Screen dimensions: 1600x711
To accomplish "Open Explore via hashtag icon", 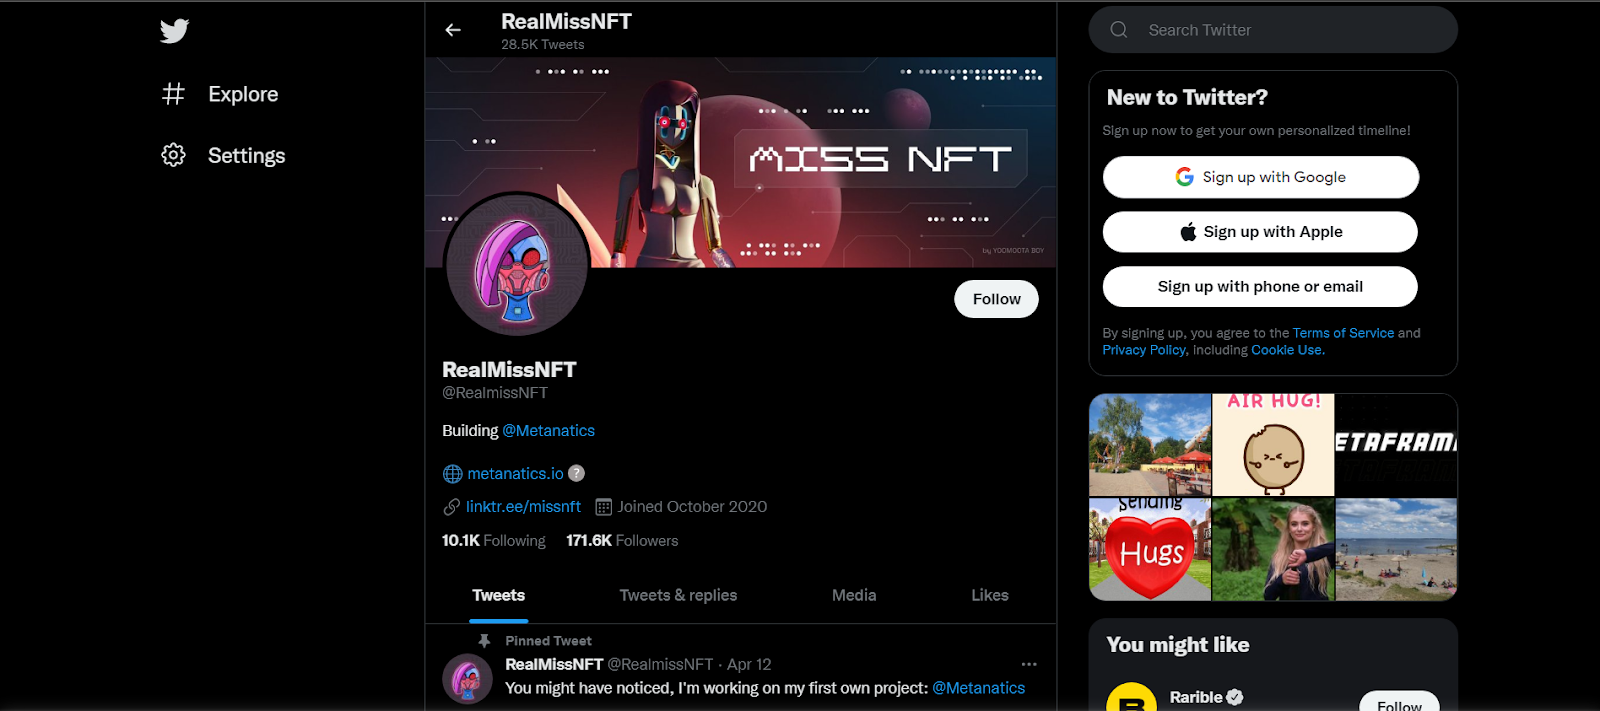I will point(173,94).
